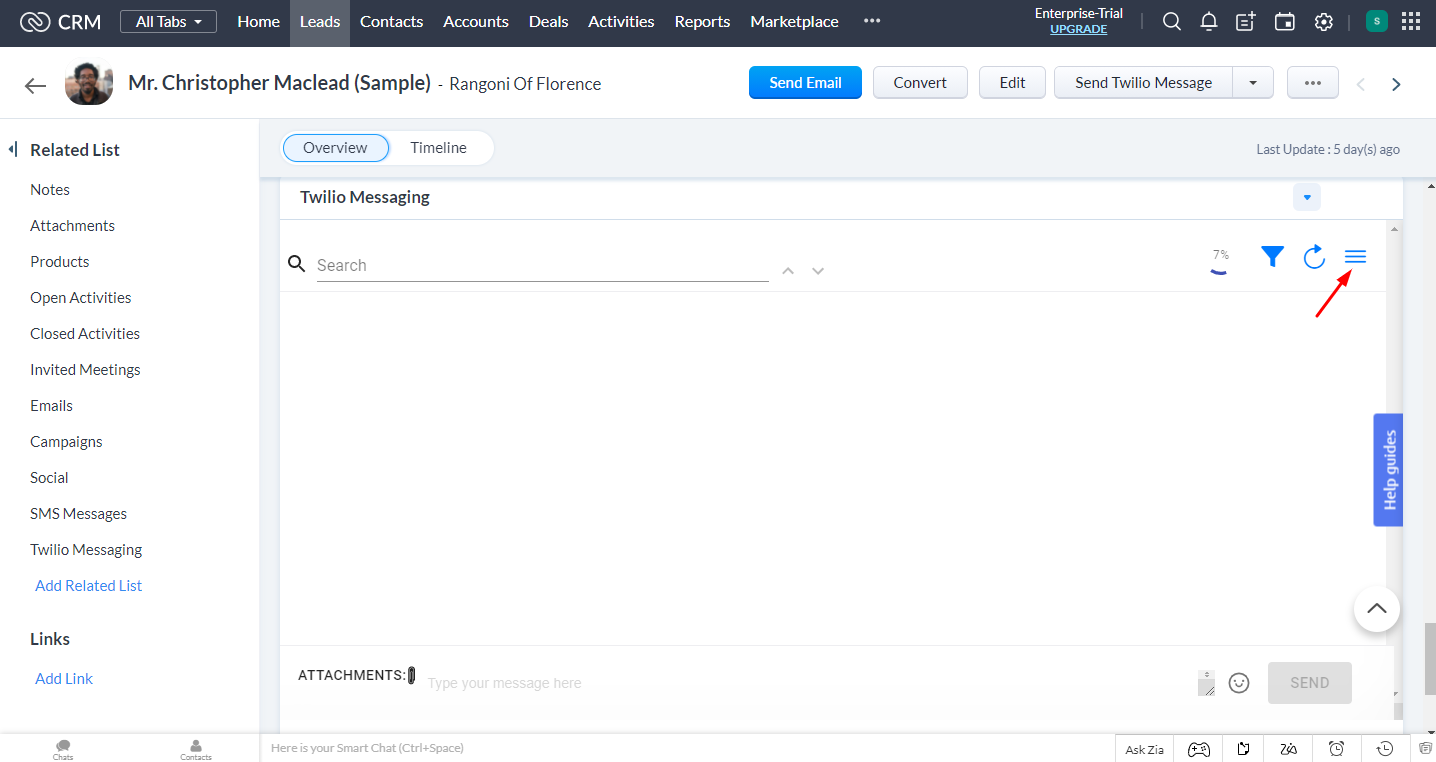The width and height of the screenshot is (1436, 762).
Task: Open the user profile avatar 'S'
Action: (x=1377, y=21)
